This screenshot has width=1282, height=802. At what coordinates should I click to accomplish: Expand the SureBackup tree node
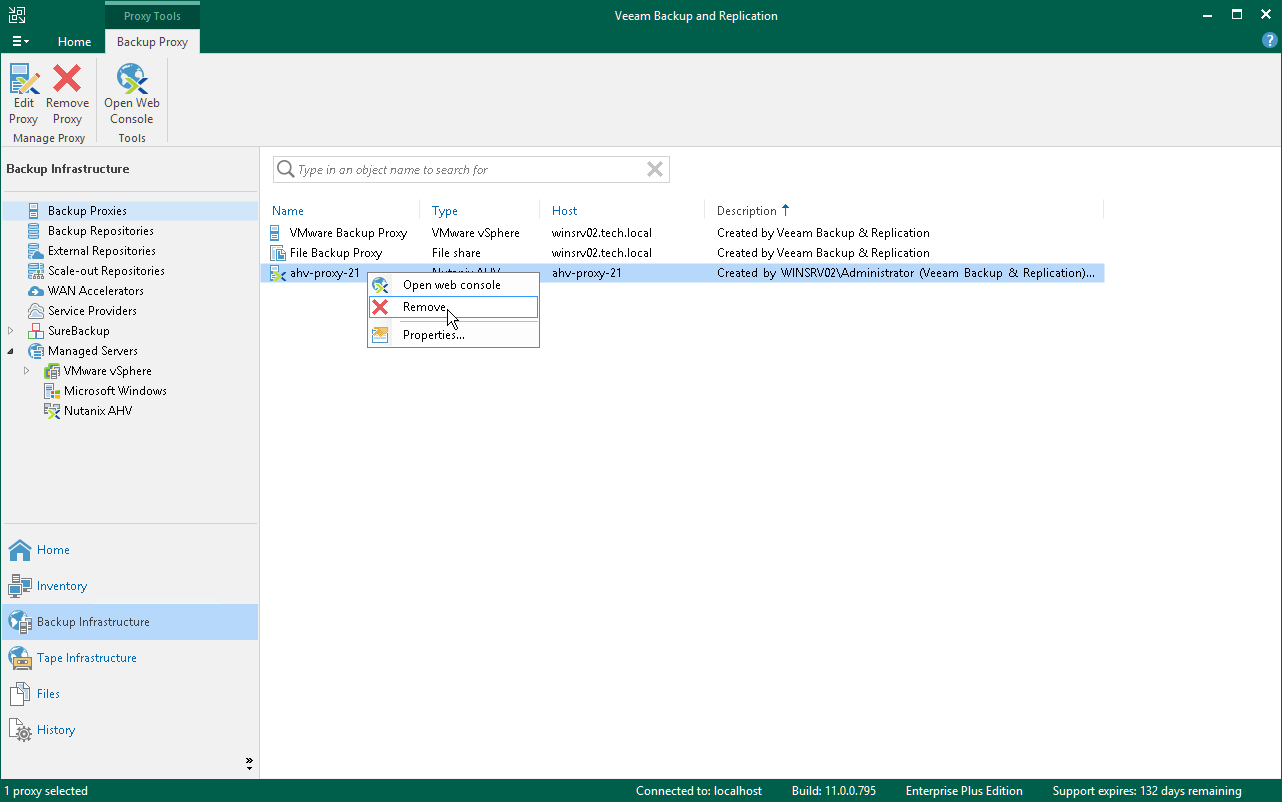[x=11, y=331]
